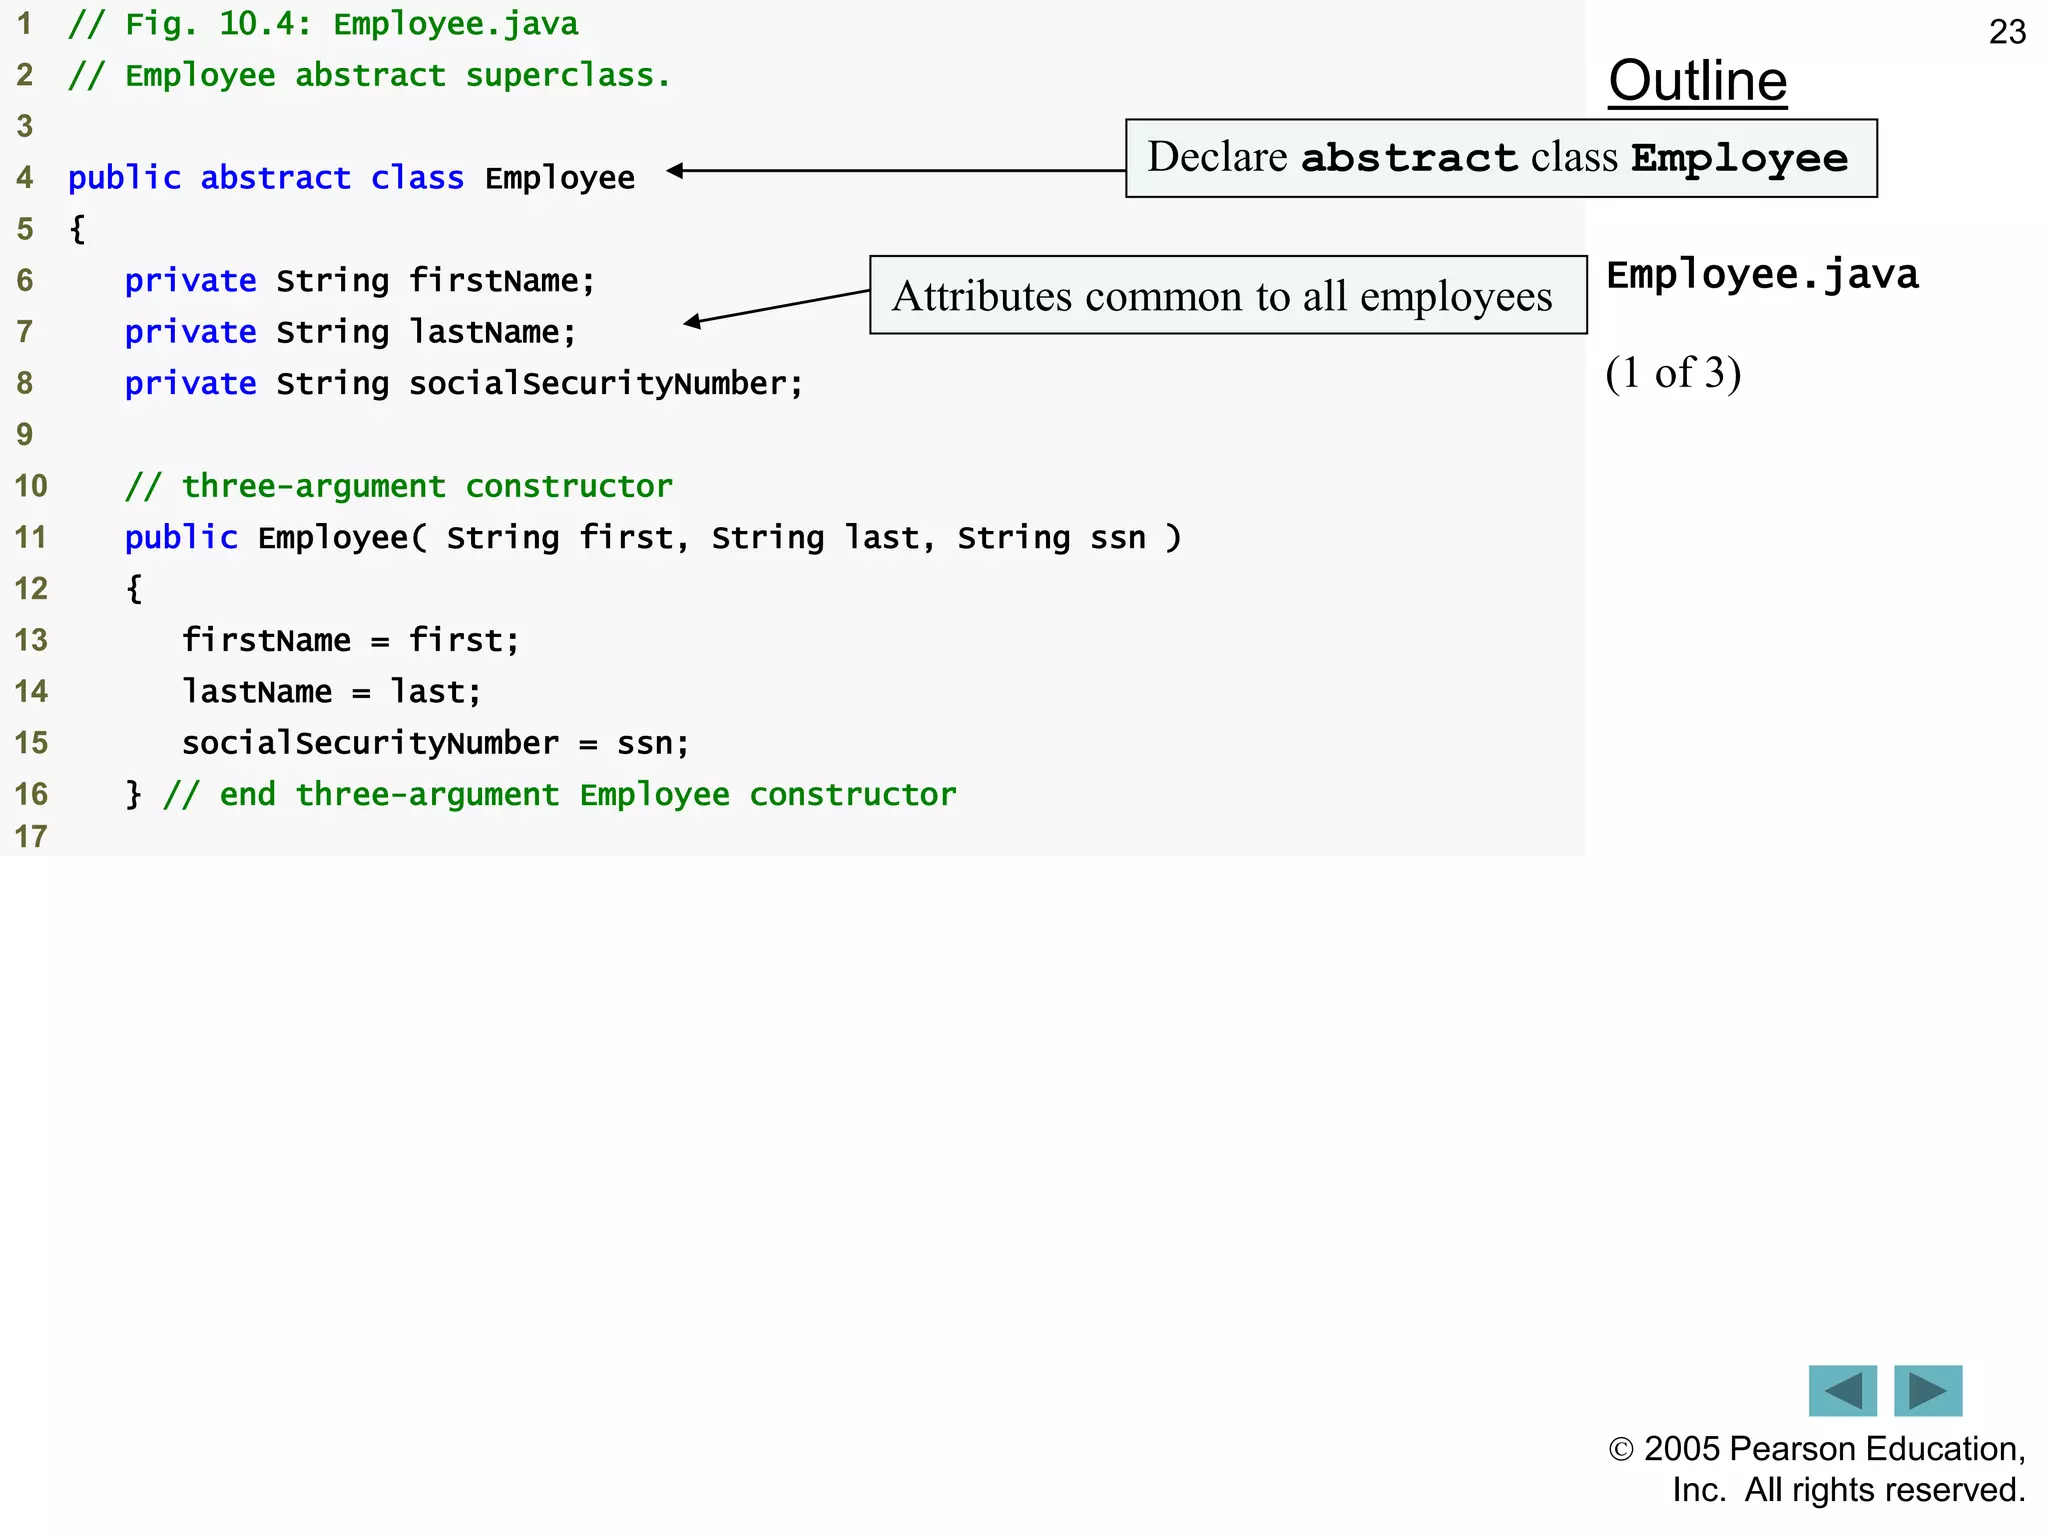Click the '(1 of 3)' page indicator
This screenshot has width=2048, height=1536.
tap(1674, 373)
